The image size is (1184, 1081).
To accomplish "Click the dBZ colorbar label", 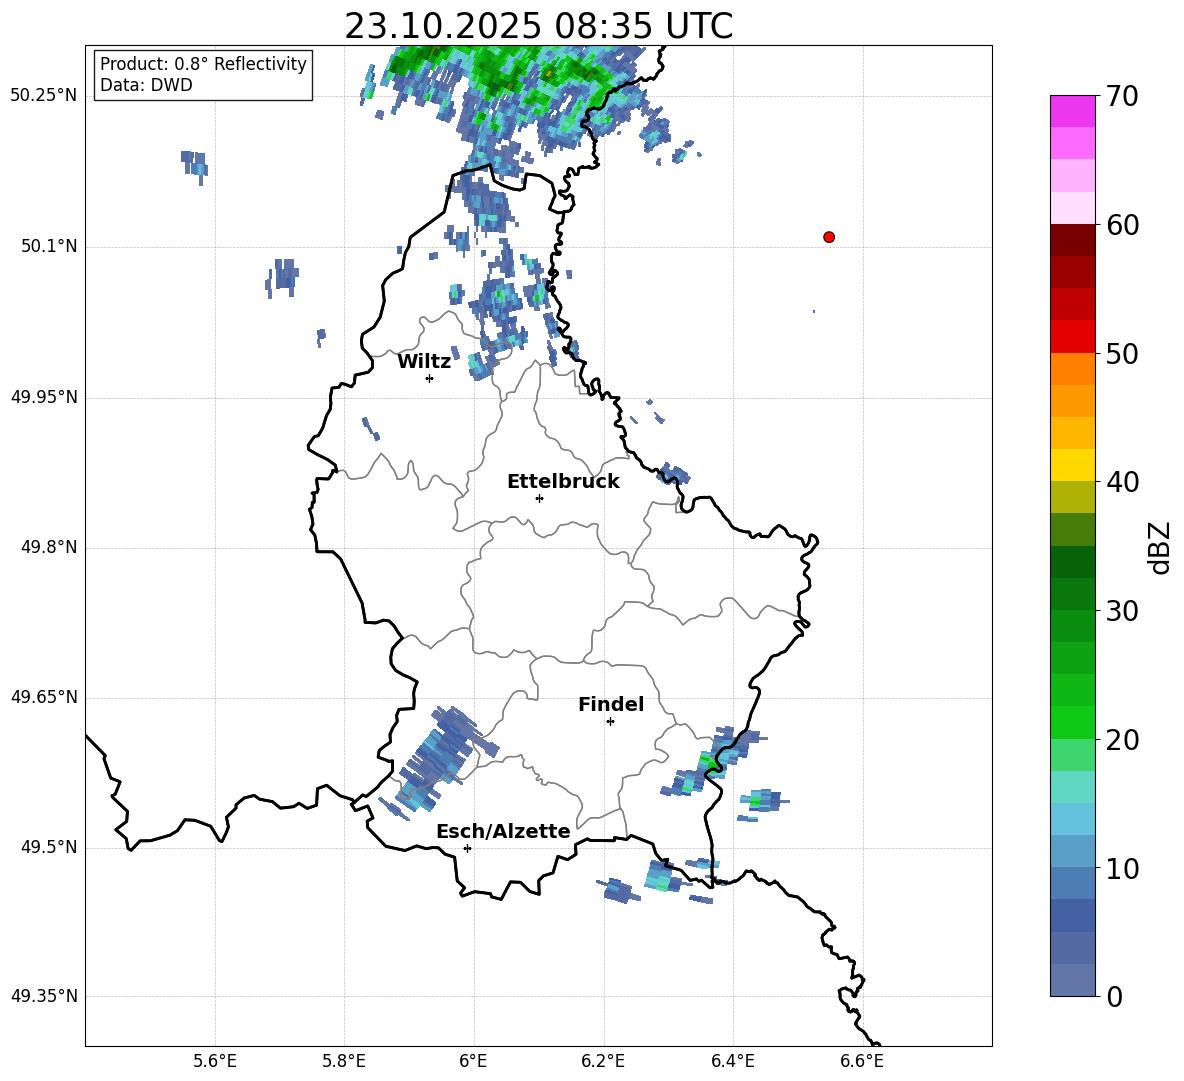I will 1158,547.
